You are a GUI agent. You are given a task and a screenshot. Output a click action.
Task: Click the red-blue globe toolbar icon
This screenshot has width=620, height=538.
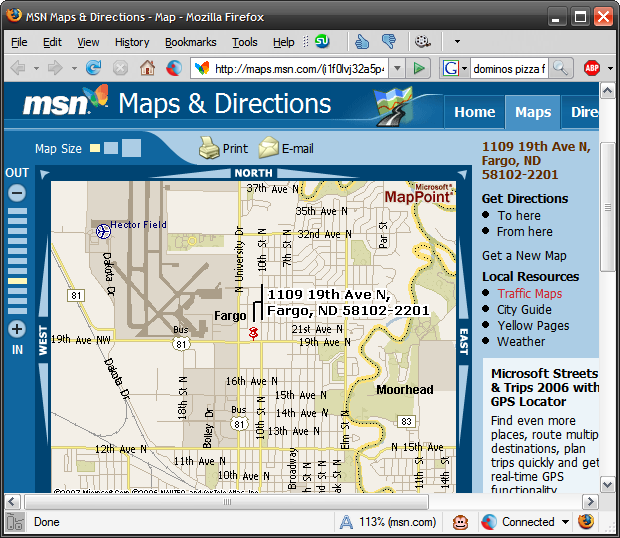(174, 68)
